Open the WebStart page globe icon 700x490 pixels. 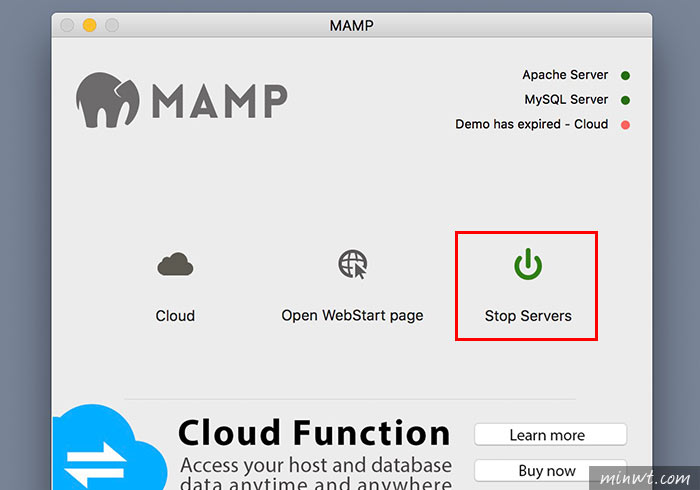click(x=353, y=264)
